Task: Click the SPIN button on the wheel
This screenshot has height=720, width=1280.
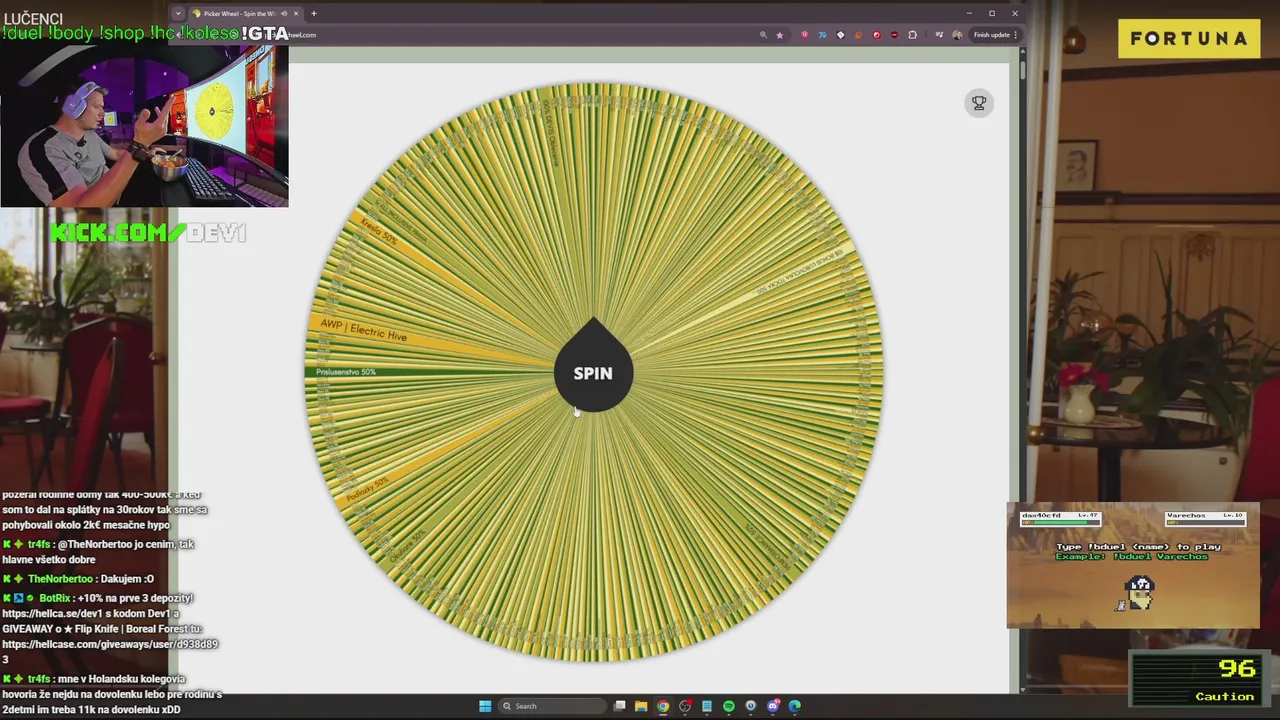Action: click(x=593, y=373)
